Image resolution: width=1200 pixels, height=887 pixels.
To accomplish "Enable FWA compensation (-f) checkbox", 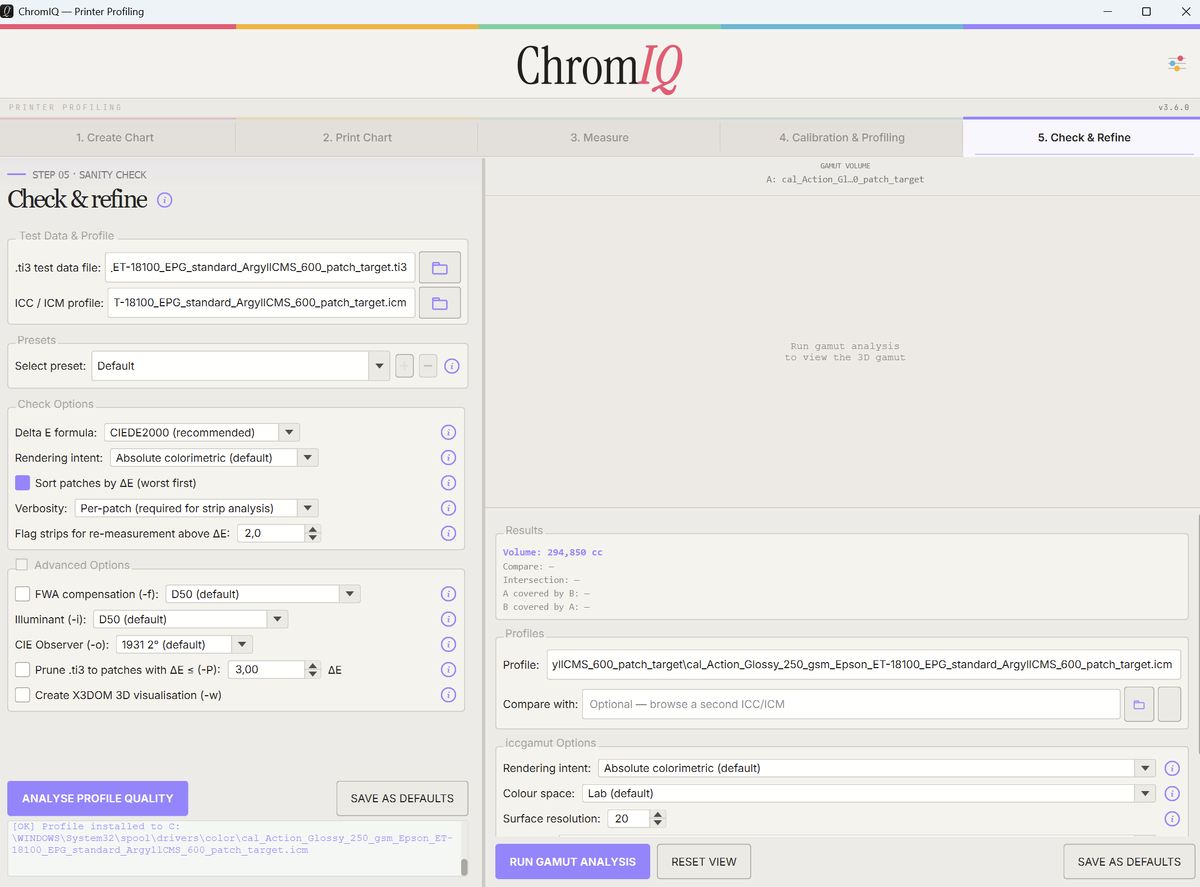I will coord(23,594).
